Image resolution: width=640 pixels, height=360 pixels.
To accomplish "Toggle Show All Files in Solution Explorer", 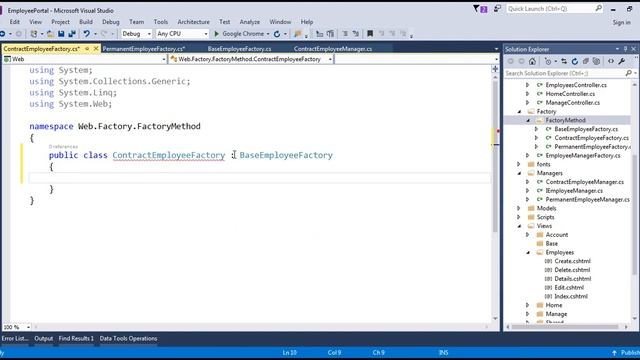I will click(596, 62).
